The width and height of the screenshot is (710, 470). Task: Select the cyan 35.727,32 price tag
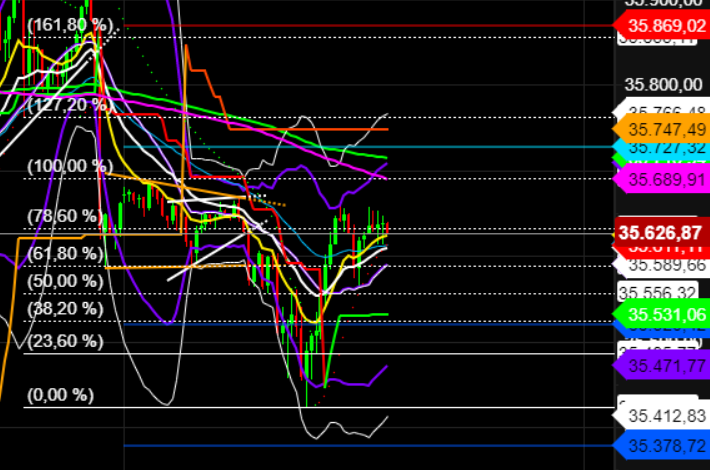(662, 148)
